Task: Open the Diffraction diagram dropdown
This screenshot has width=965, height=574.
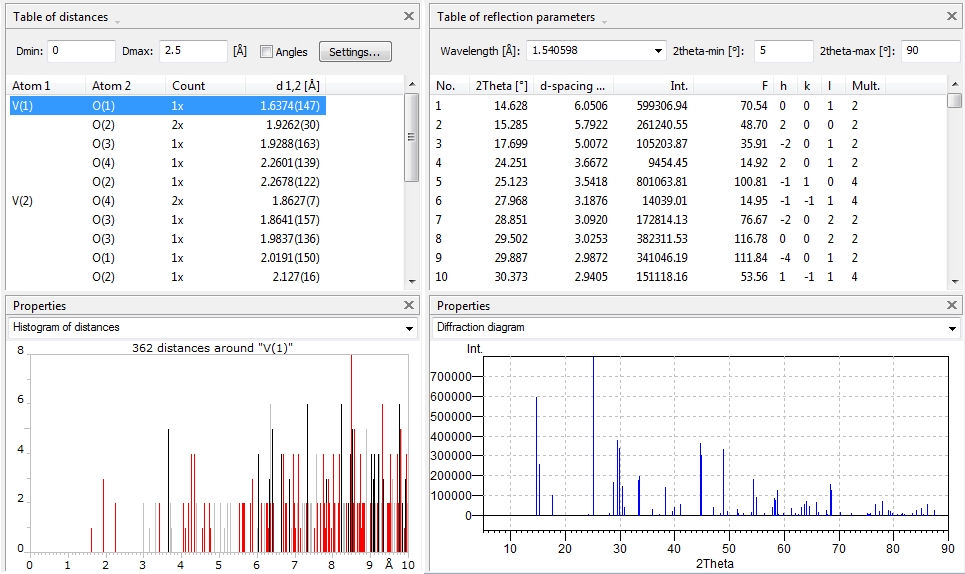Action: coord(951,328)
